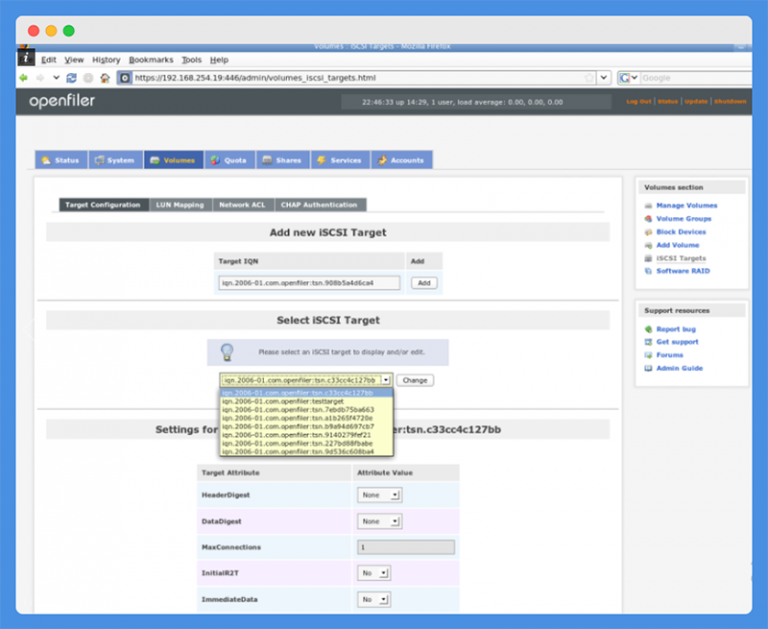
Task: Click the Manage Volumes sidebar icon
Action: point(648,206)
